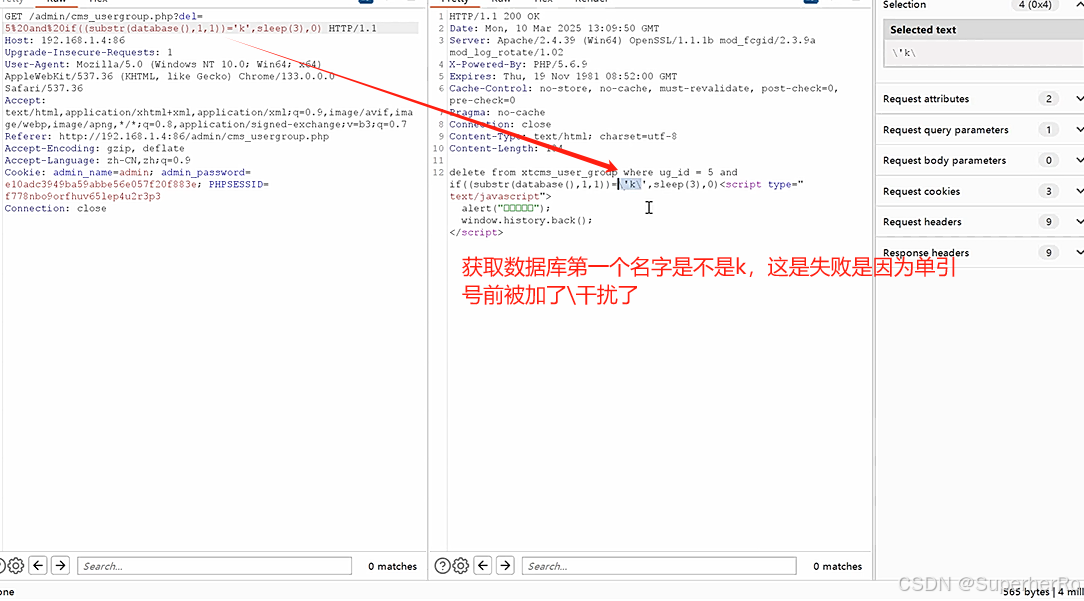
Task: Click Connection: close in the request
Action: tap(55, 208)
